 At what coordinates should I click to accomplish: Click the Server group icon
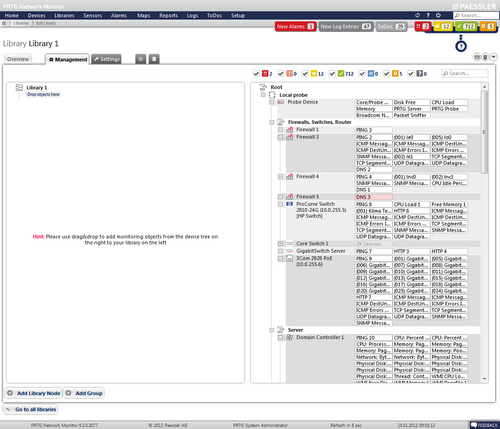point(281,330)
